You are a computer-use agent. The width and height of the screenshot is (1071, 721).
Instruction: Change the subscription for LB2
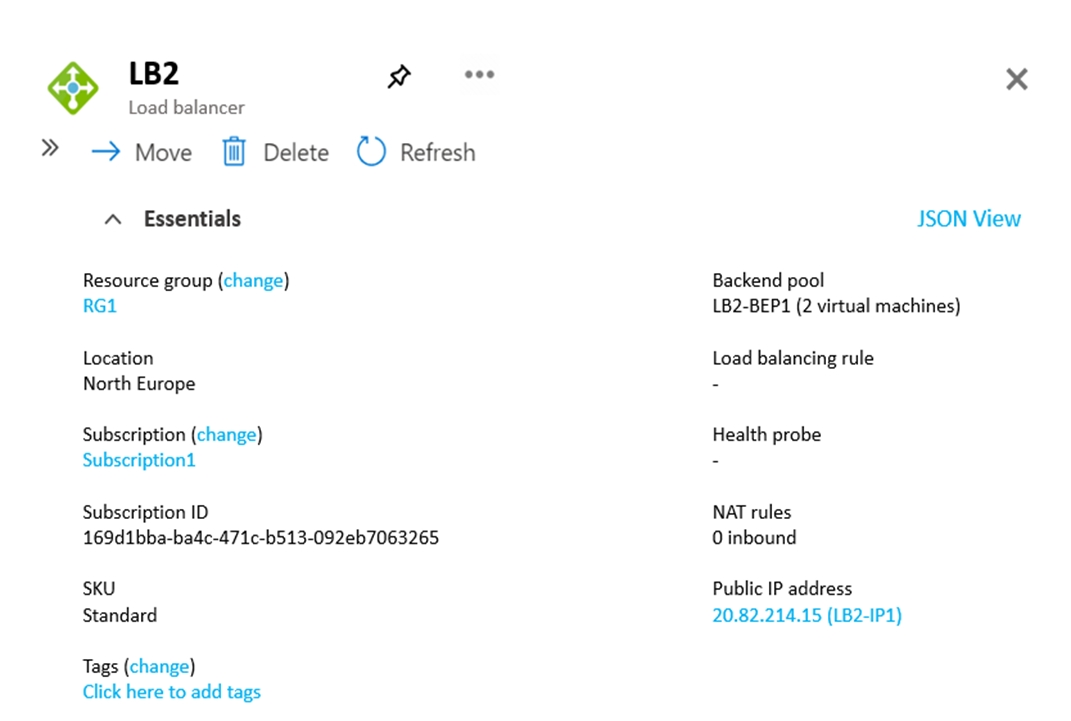[226, 434]
